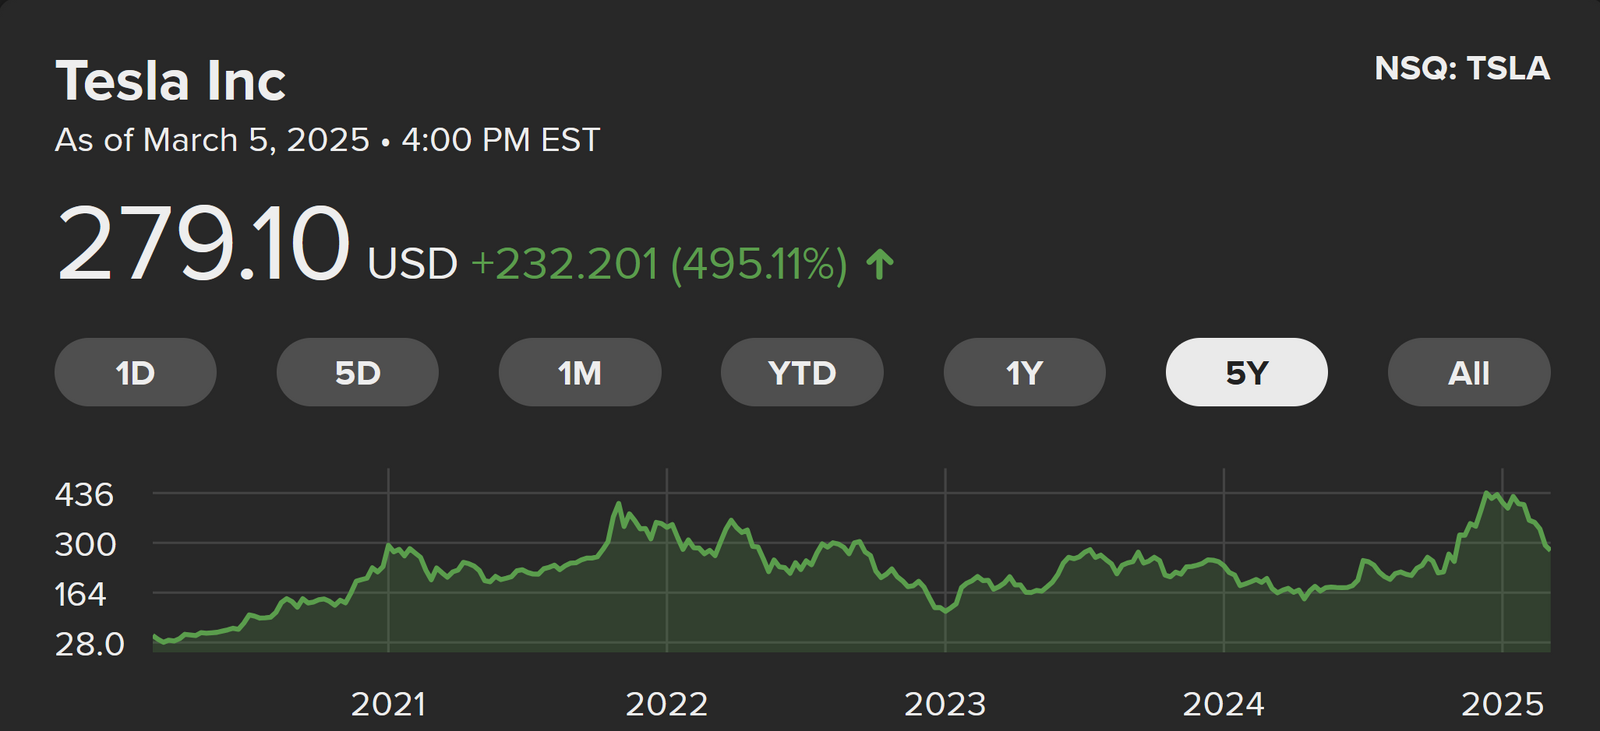Viewport: 1600px width, 731px height.
Task: Switch to the 5D range
Action: click(x=357, y=373)
